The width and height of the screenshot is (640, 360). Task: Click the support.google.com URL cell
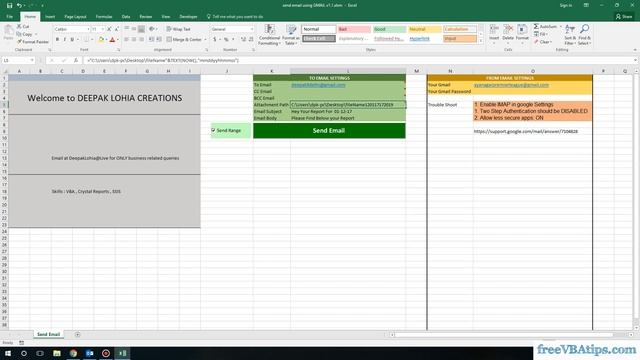pos(525,131)
